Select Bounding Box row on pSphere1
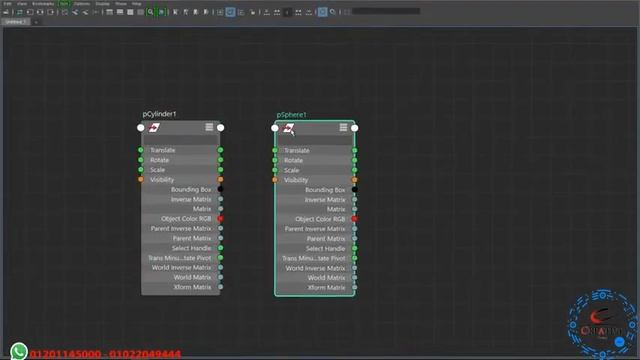The width and height of the screenshot is (640, 360). pos(315,189)
